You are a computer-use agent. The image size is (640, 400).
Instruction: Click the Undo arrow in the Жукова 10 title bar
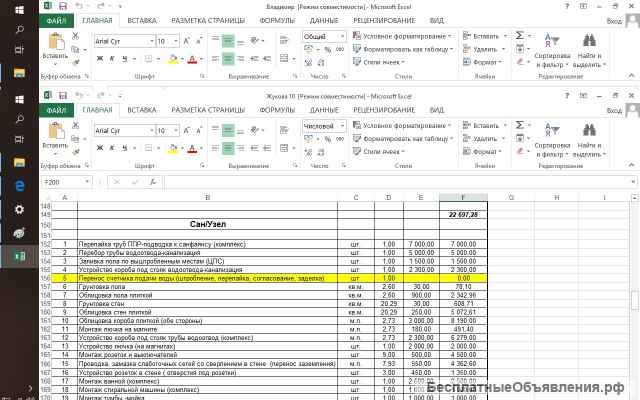(78, 95)
